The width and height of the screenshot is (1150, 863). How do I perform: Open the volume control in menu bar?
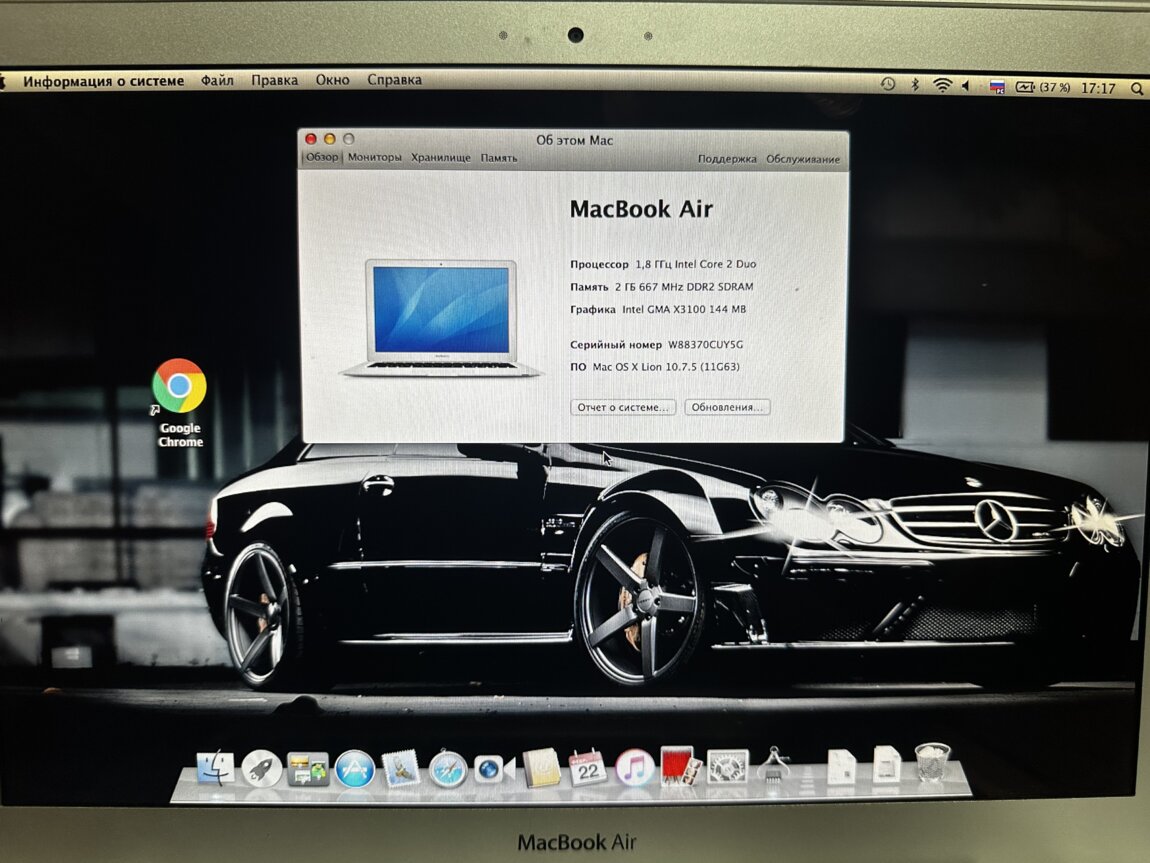coord(966,87)
